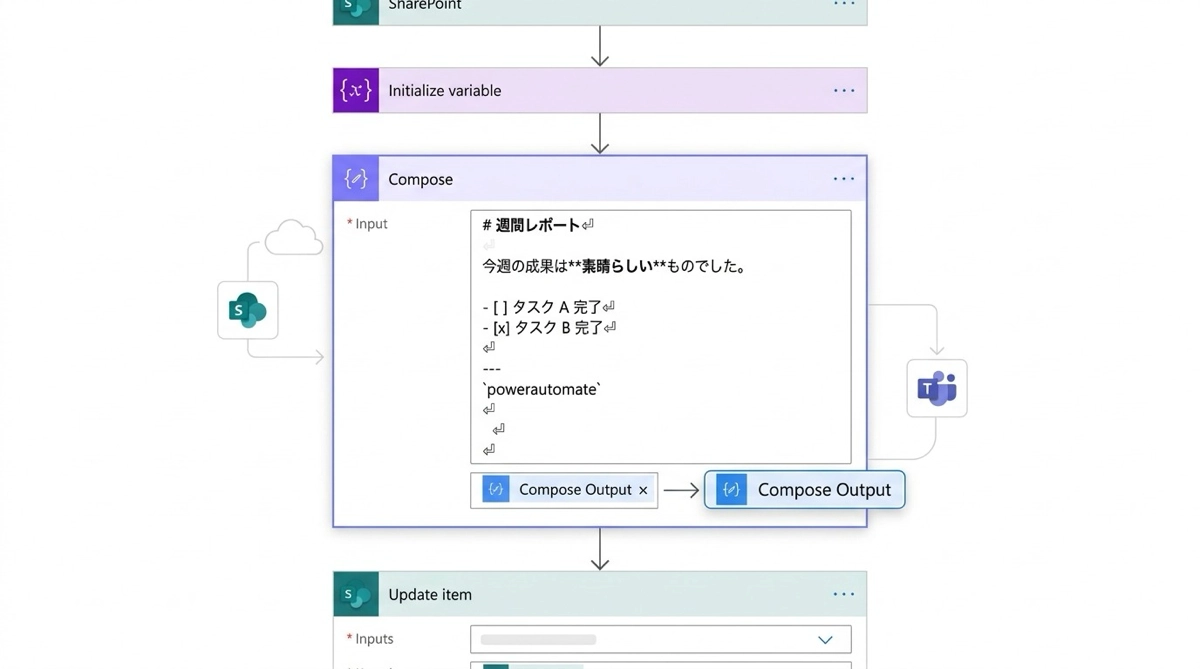1200x669 pixels.
Task: Collapse the Update item step via its title
Action: click(429, 594)
